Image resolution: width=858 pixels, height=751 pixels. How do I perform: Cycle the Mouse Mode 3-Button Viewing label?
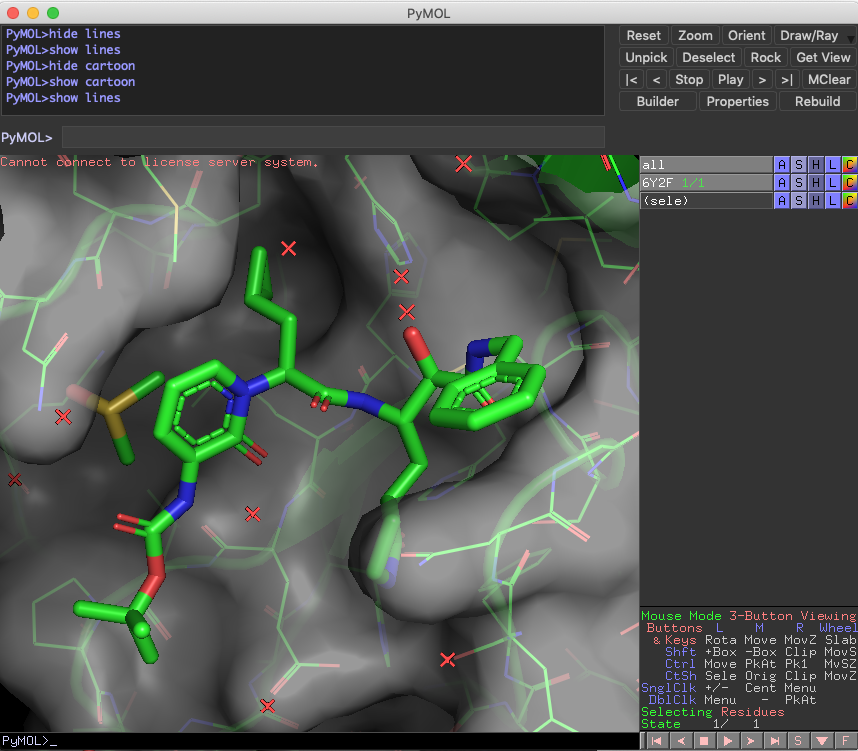(749, 616)
